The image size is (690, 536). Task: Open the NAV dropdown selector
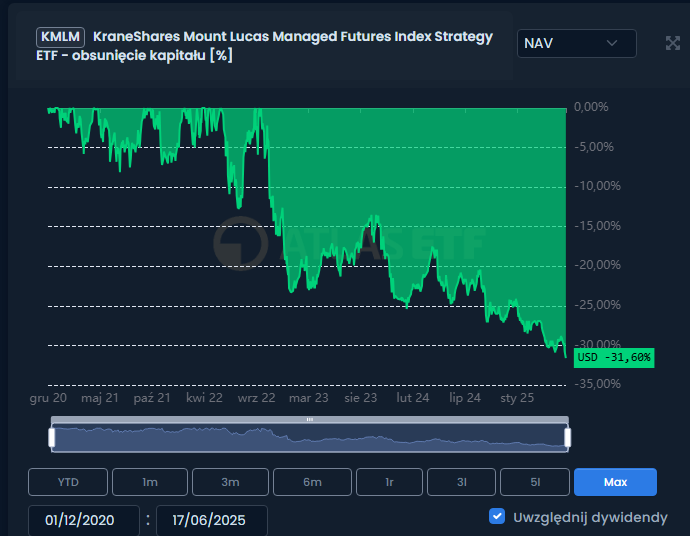(576, 44)
